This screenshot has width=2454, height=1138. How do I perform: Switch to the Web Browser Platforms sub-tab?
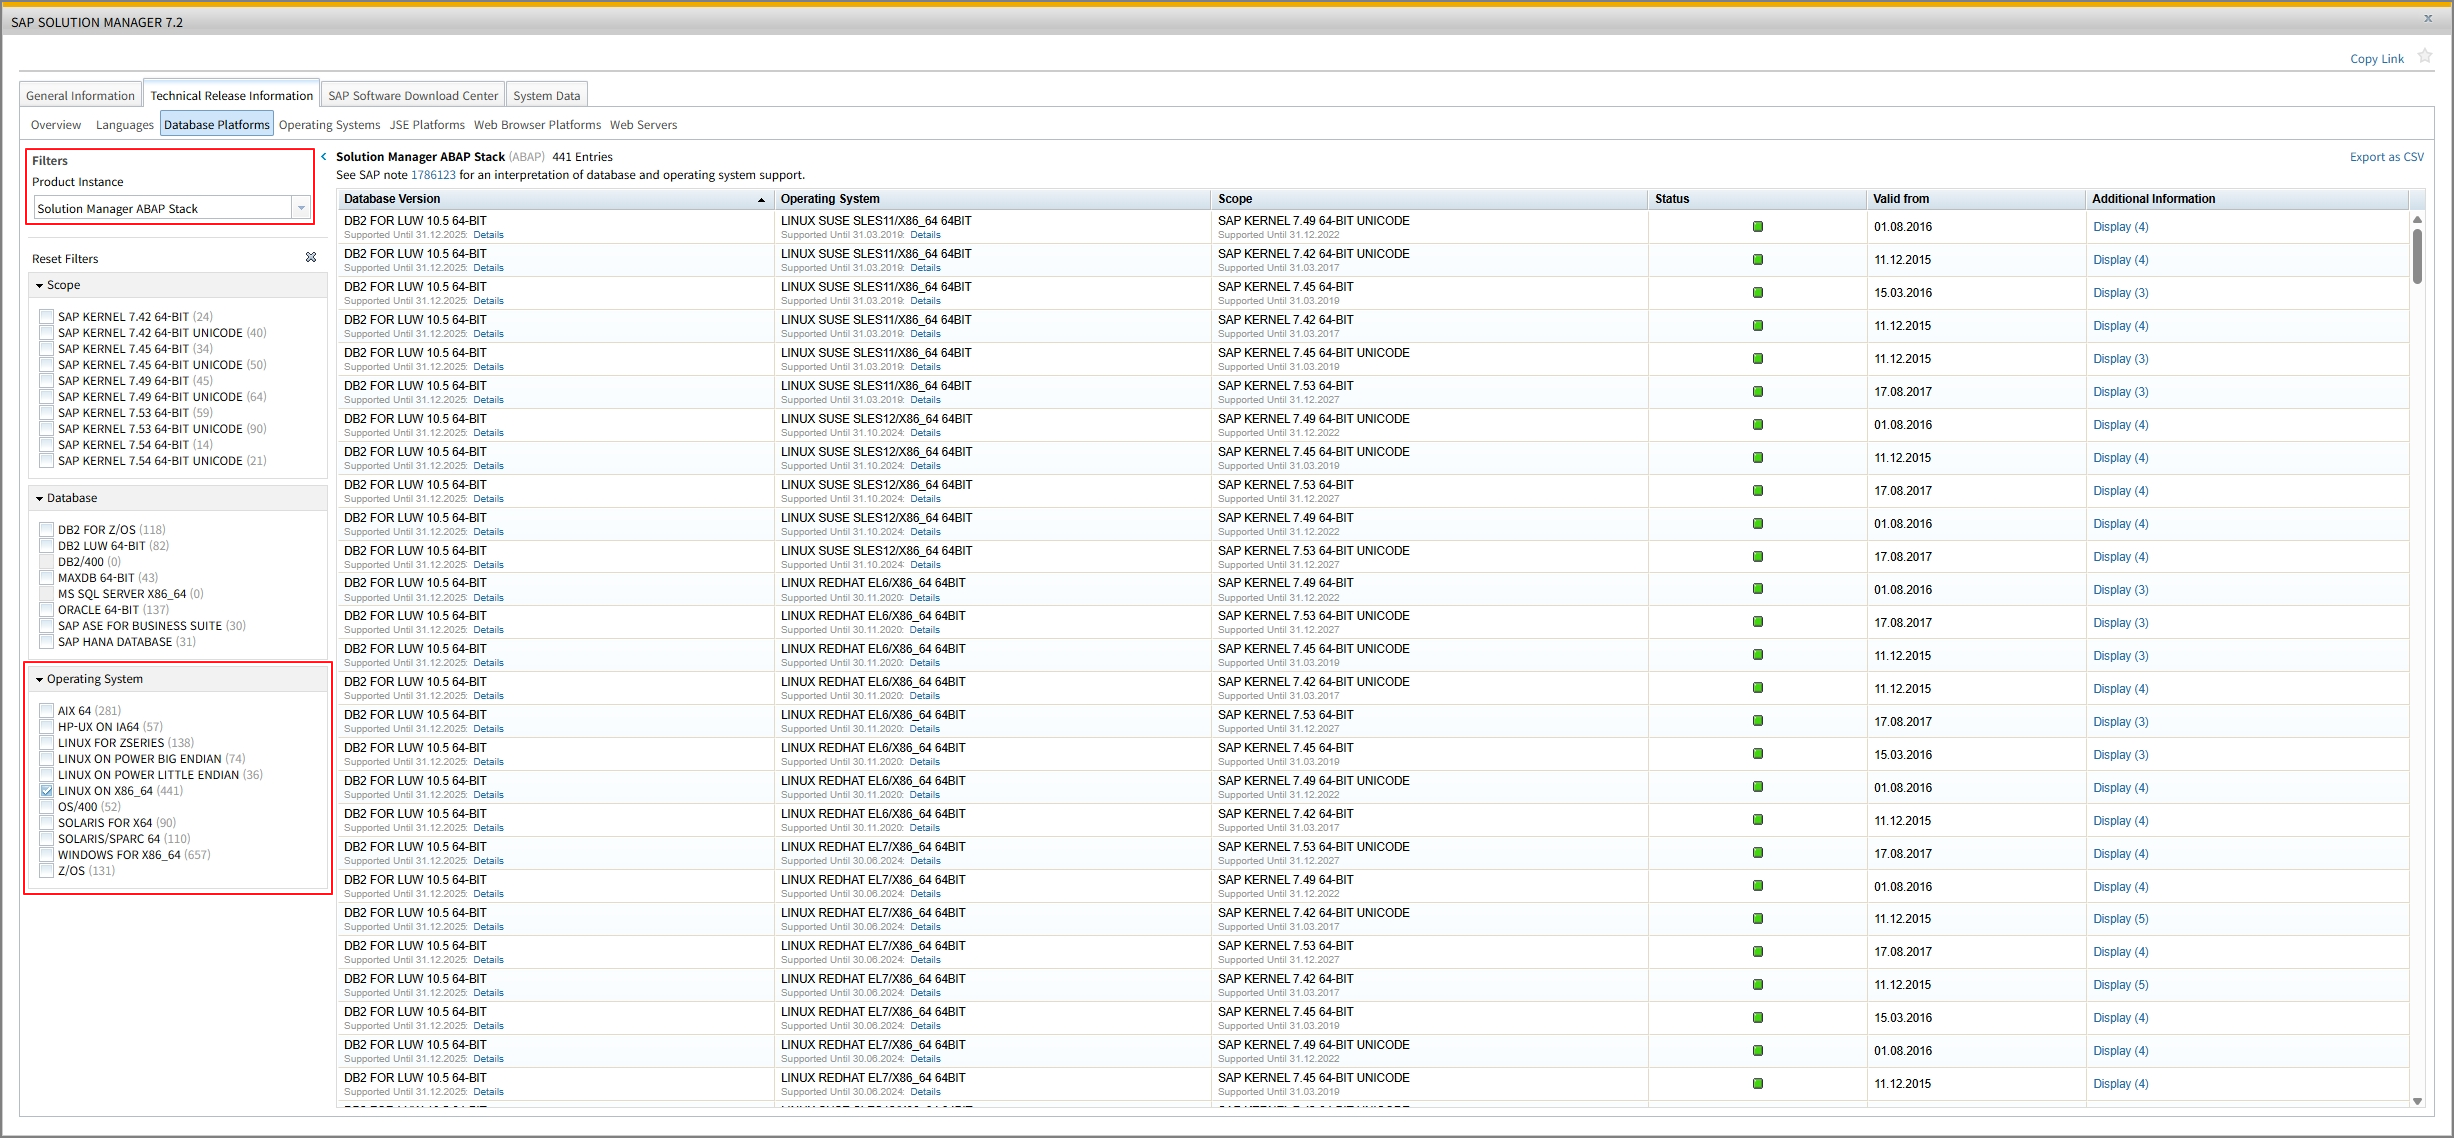tap(537, 125)
